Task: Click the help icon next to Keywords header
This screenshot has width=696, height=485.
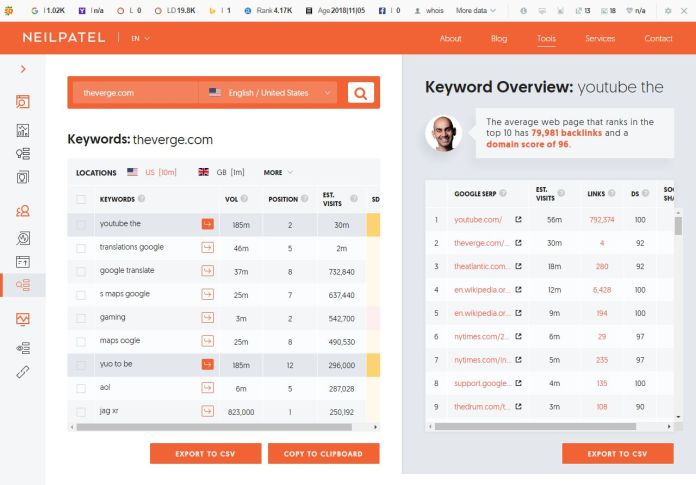Action: coord(141,198)
